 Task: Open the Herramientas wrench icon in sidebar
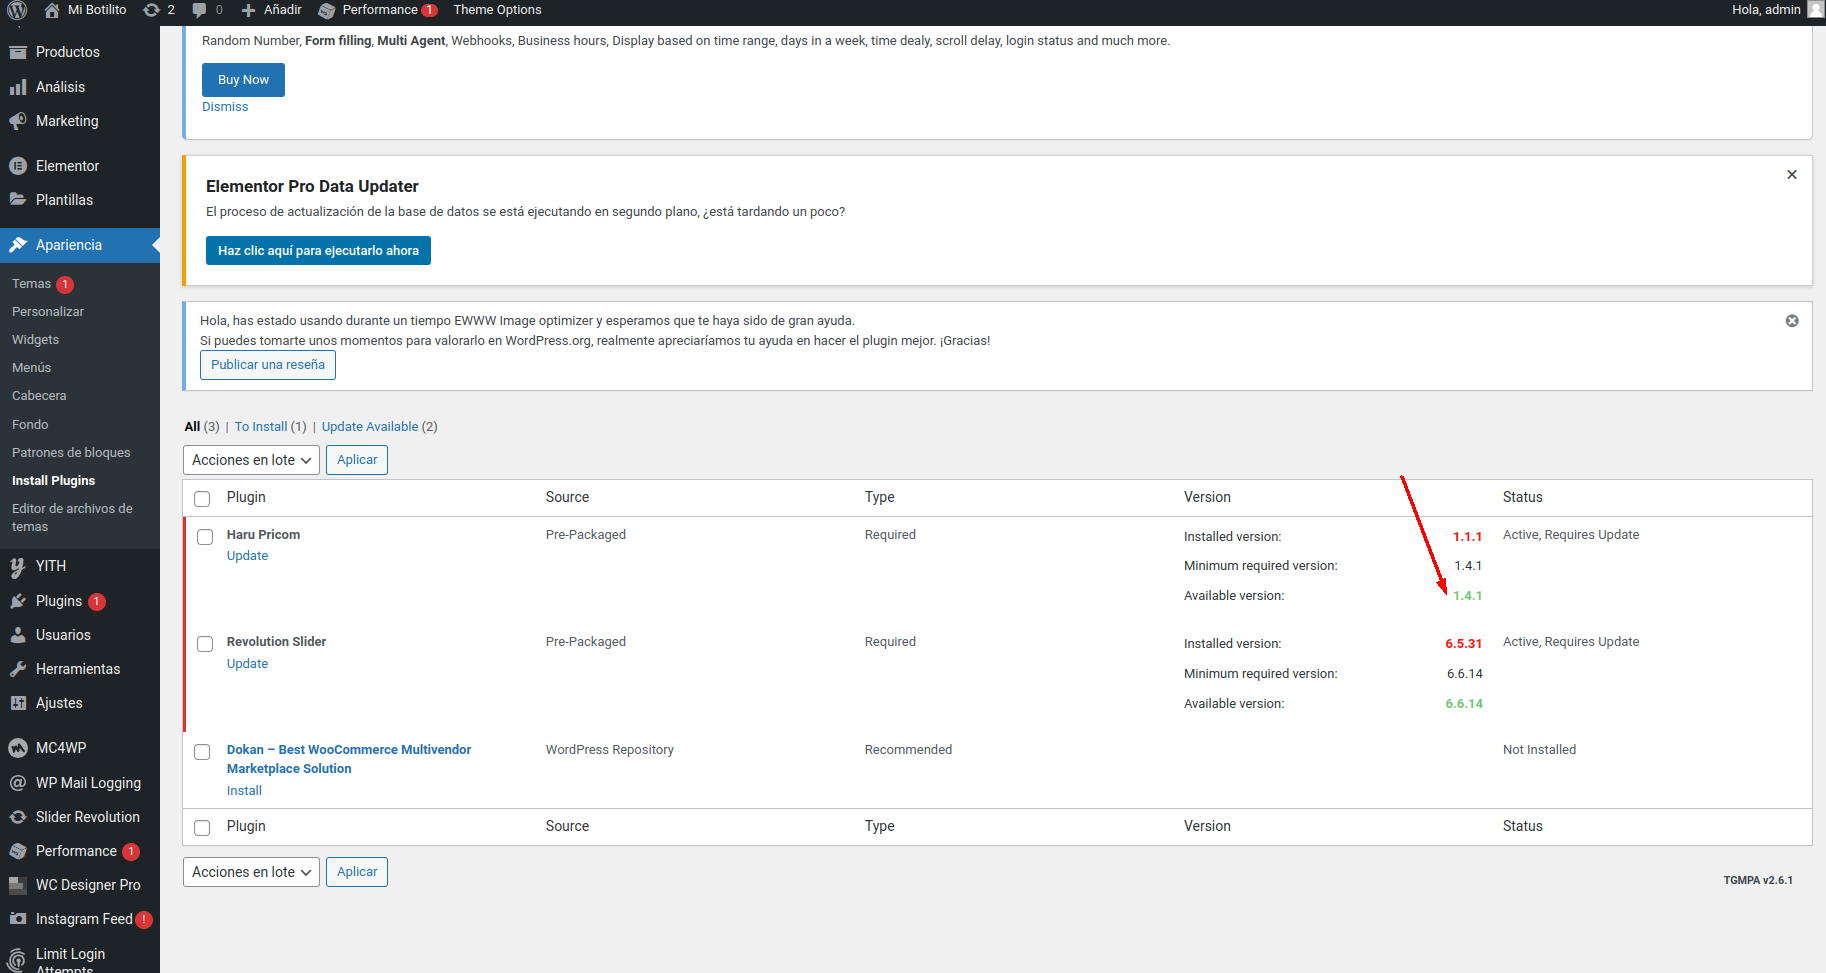coord(18,669)
